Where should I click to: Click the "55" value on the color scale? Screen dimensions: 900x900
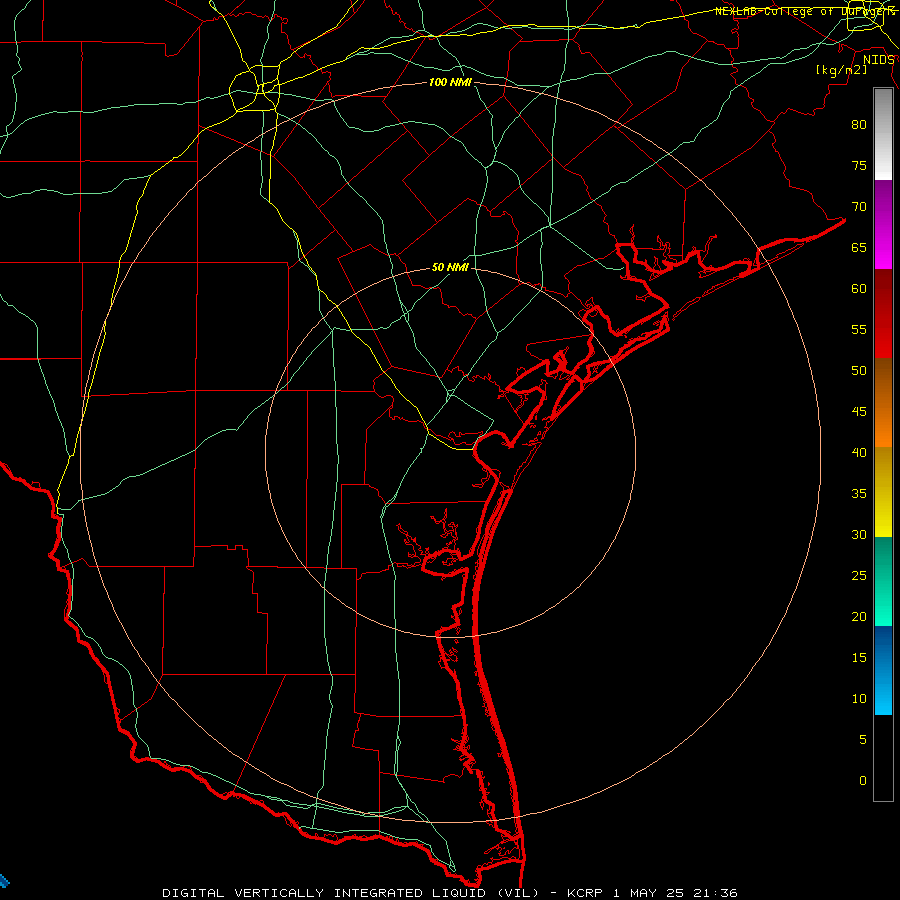(859, 329)
